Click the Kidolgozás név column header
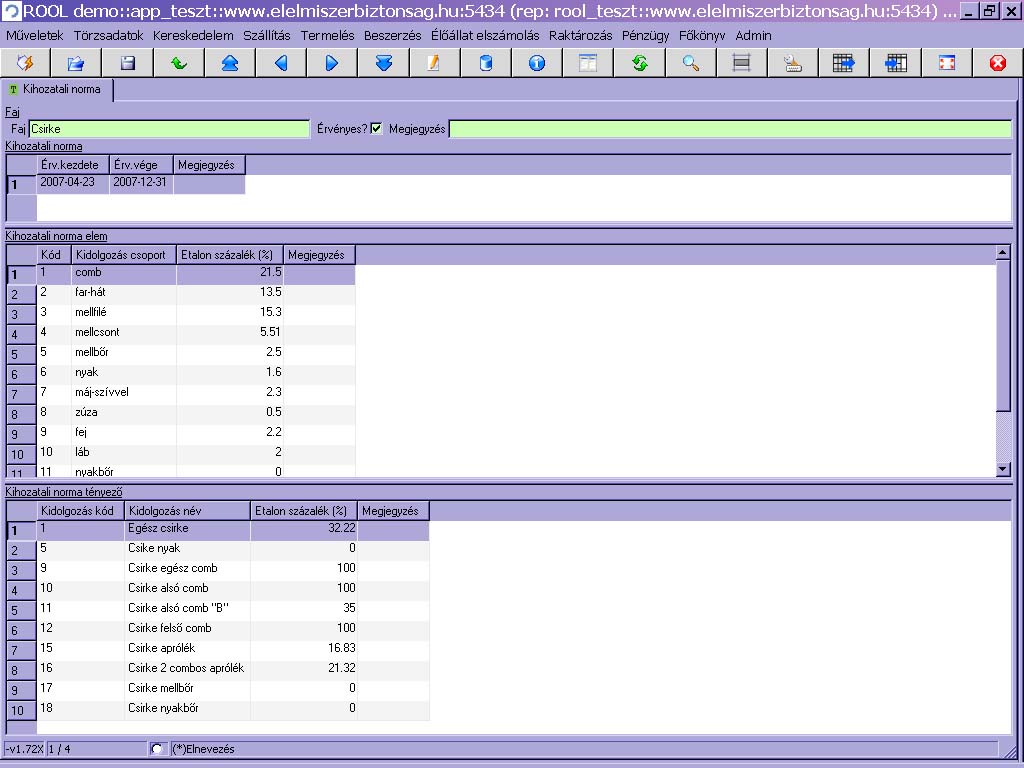This screenshot has width=1024, height=768. click(x=188, y=511)
